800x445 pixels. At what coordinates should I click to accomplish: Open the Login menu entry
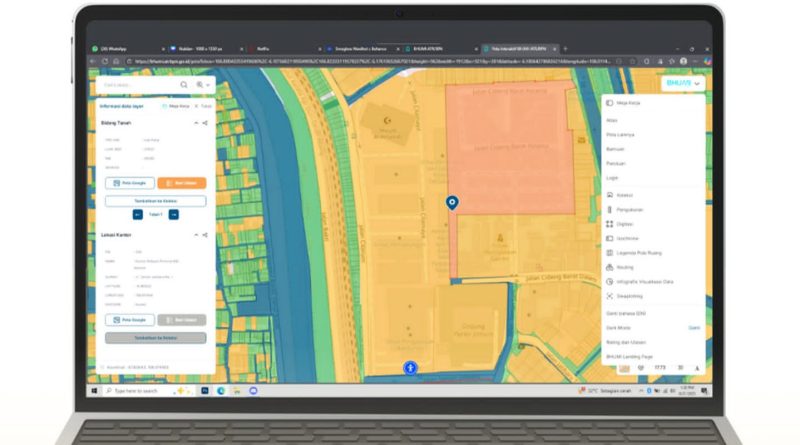612,177
